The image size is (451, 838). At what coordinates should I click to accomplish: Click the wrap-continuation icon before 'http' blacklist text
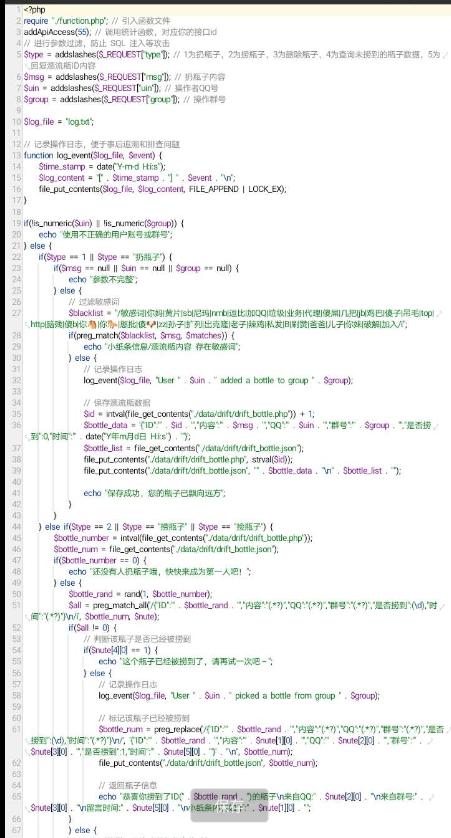(x=27, y=324)
